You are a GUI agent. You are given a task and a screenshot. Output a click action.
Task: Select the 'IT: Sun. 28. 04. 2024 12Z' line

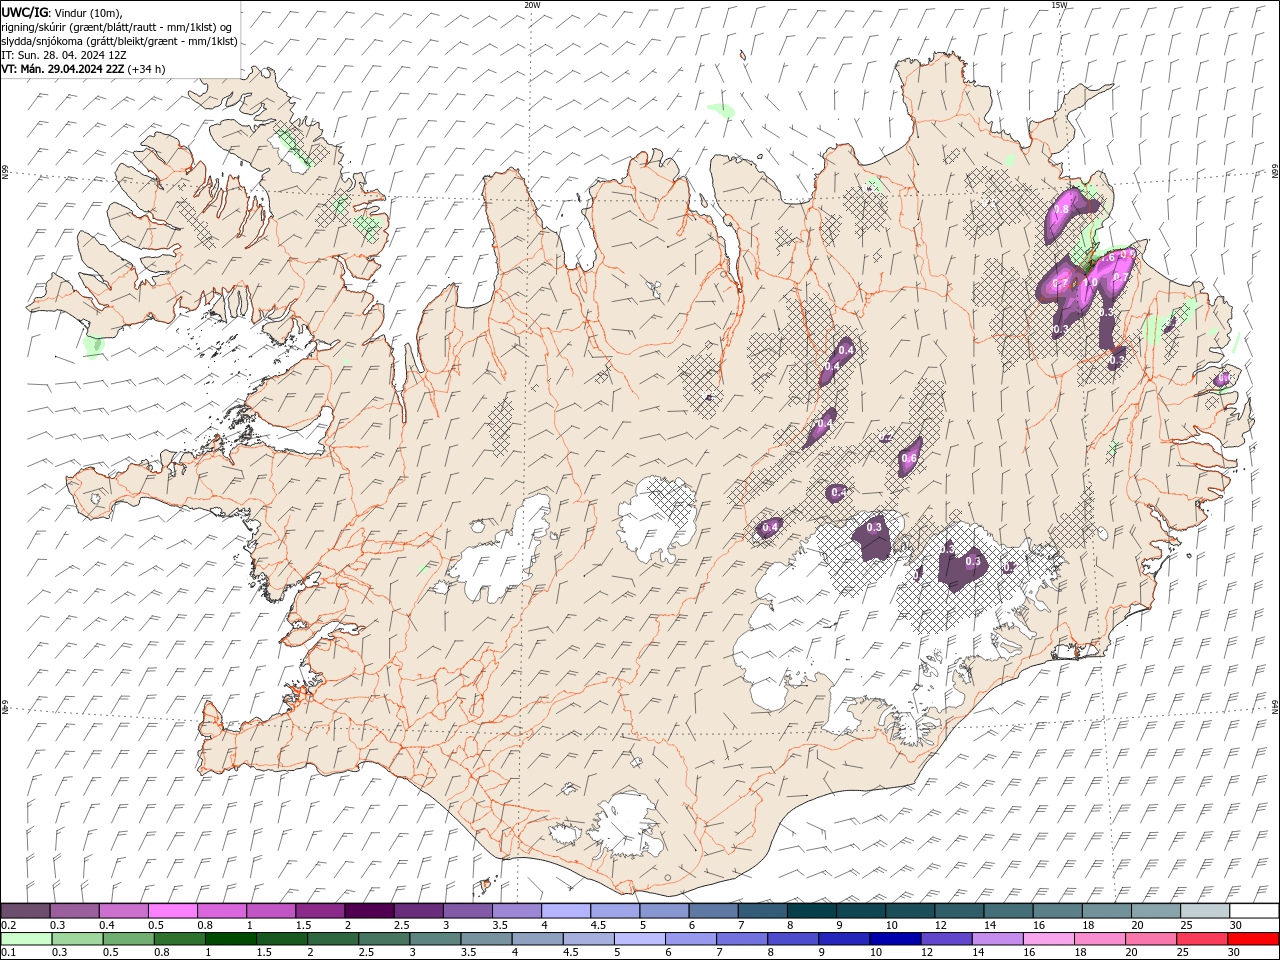(x=64, y=54)
